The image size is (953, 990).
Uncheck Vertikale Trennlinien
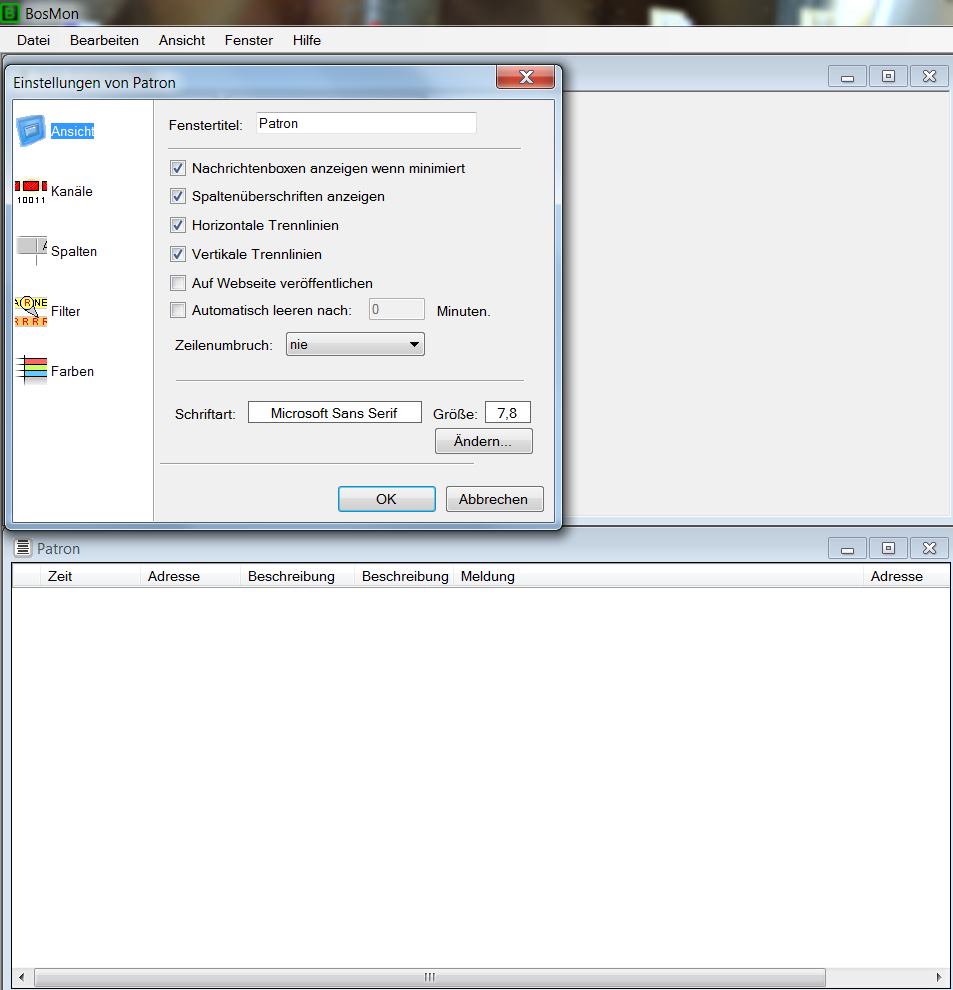pyautogui.click(x=179, y=254)
